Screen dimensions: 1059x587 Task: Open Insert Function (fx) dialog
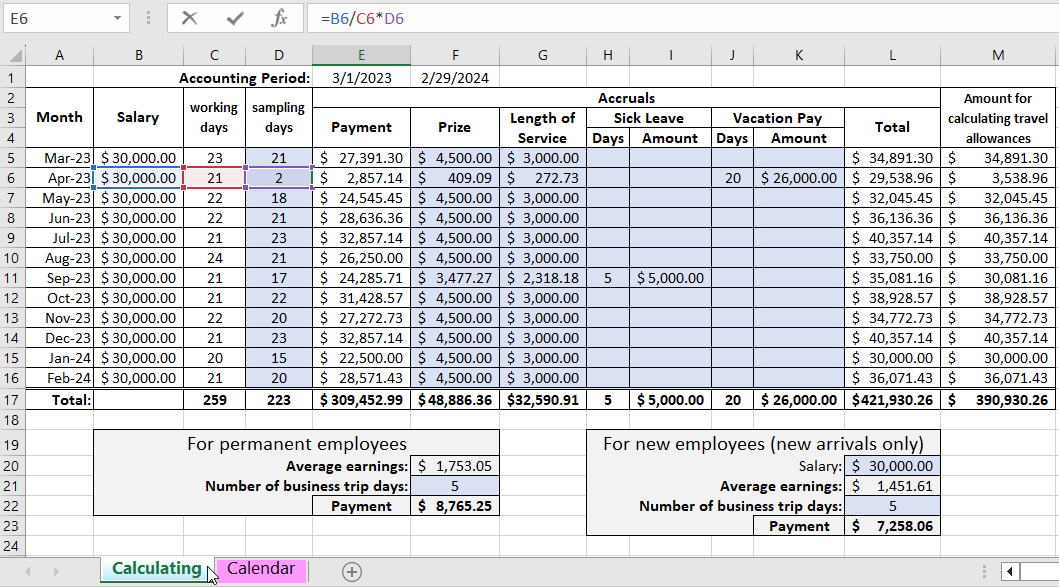point(280,18)
